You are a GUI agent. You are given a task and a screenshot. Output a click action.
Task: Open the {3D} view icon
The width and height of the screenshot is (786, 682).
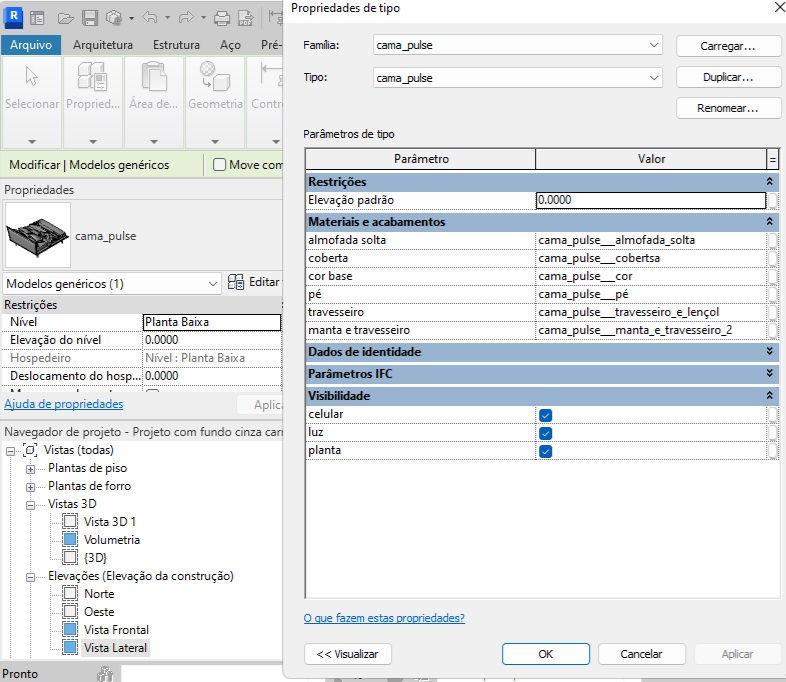[70, 558]
